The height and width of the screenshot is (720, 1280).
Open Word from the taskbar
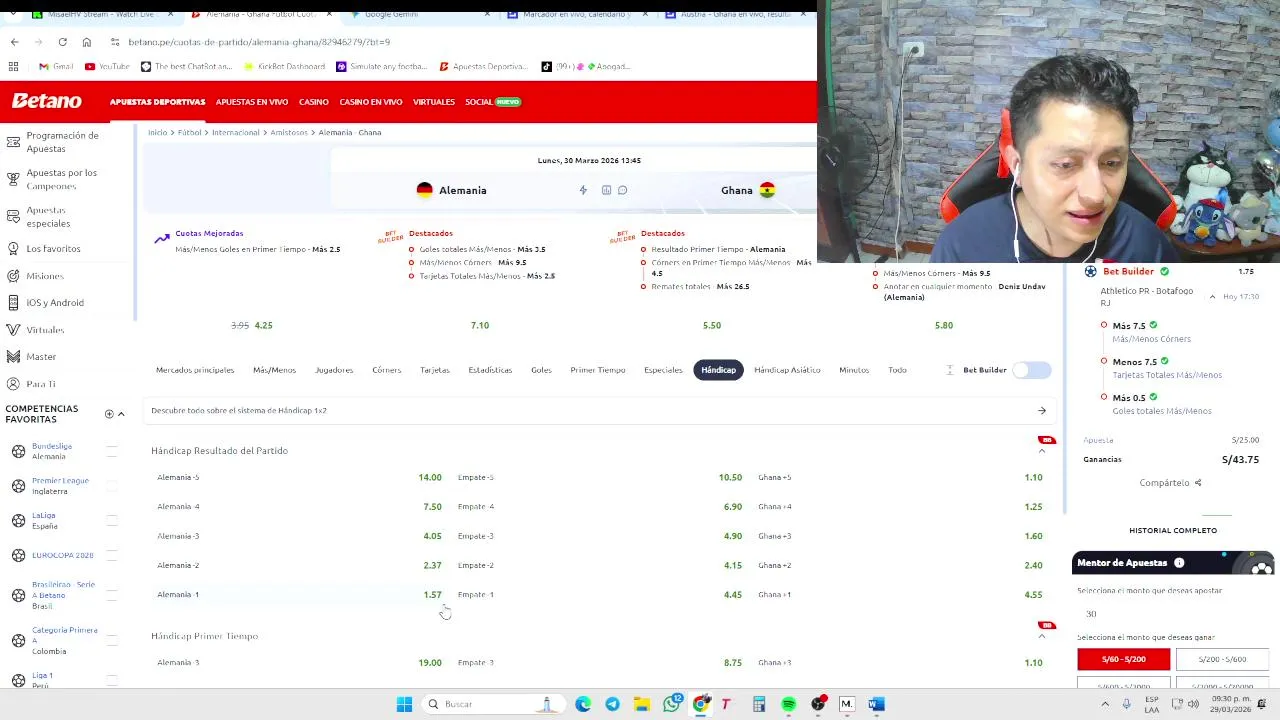pos(876,704)
